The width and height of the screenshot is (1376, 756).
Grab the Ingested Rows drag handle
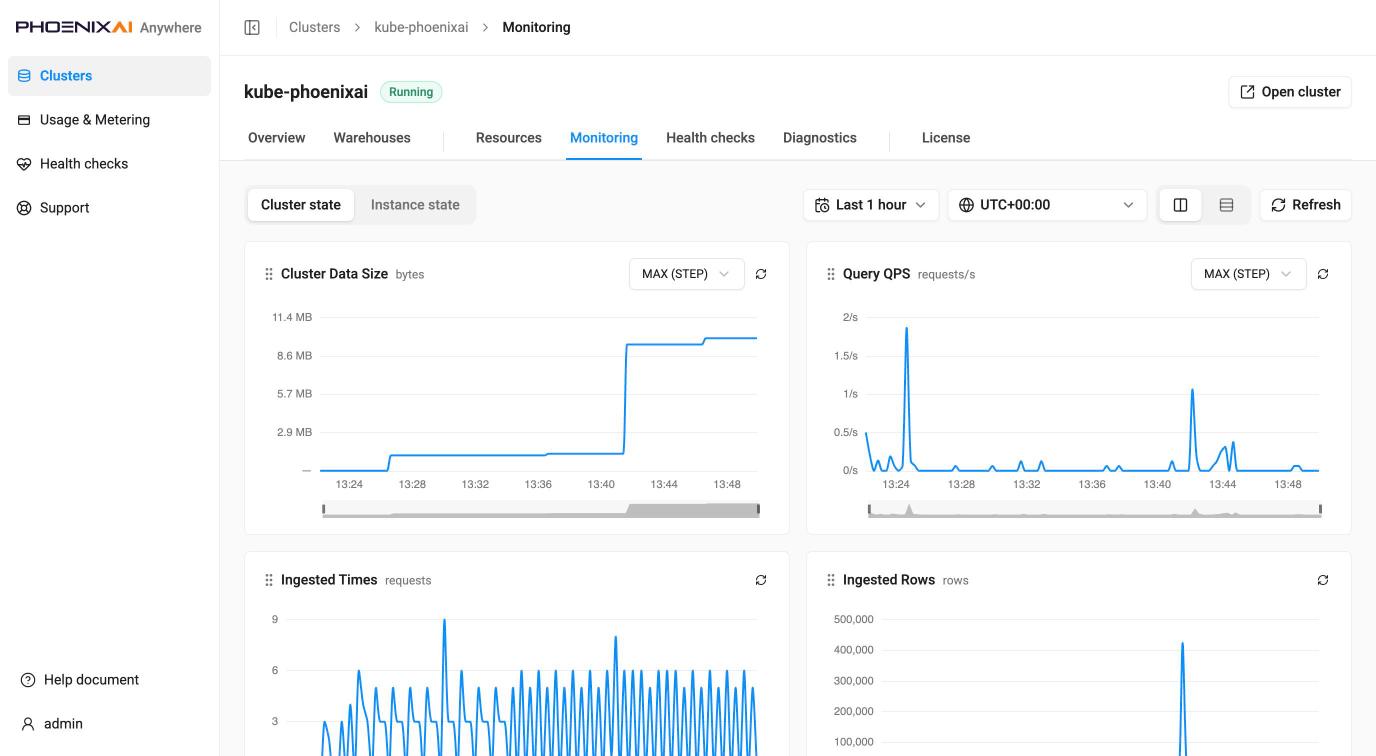pos(831,580)
